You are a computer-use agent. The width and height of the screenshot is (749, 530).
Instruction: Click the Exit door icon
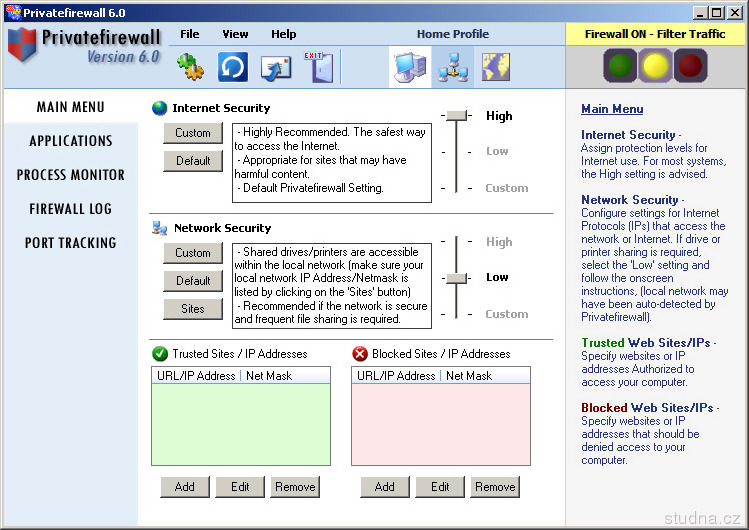[x=319, y=67]
